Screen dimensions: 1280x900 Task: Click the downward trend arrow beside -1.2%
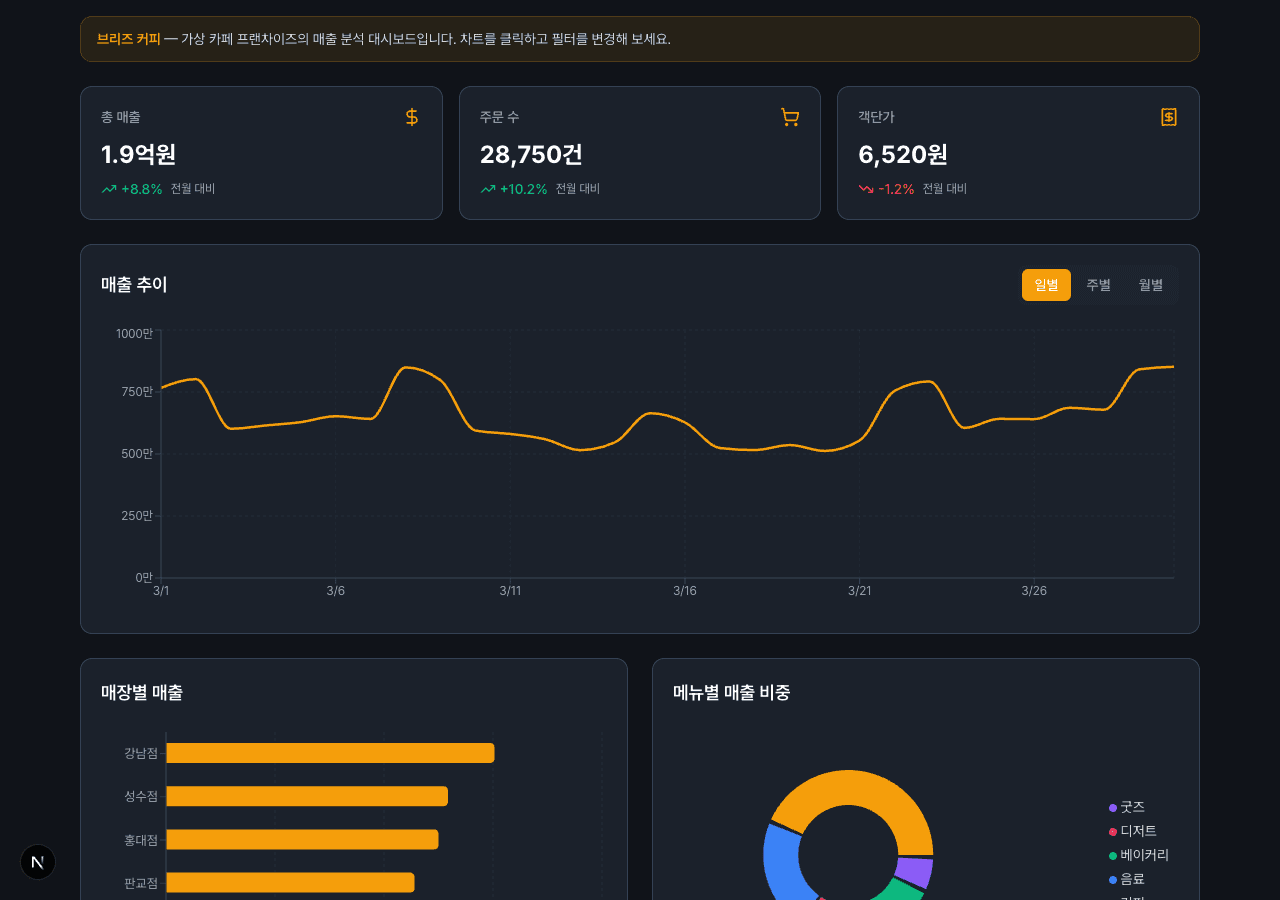tap(866, 189)
